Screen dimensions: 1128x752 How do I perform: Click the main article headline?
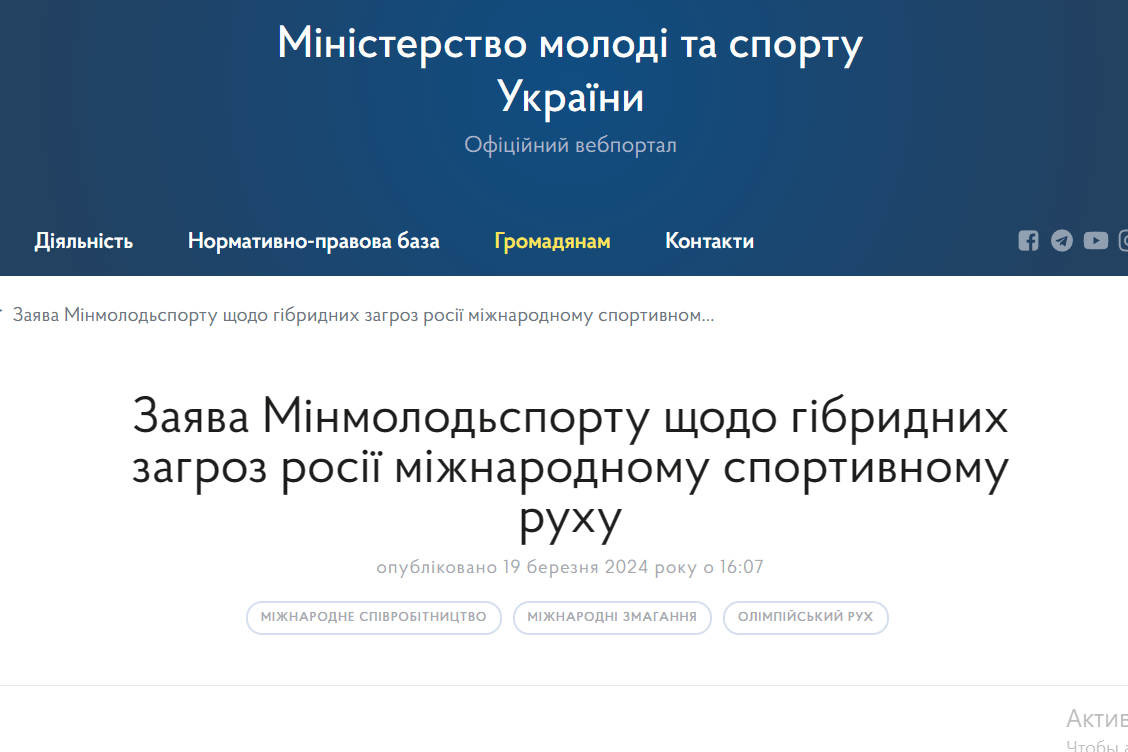tap(570, 468)
